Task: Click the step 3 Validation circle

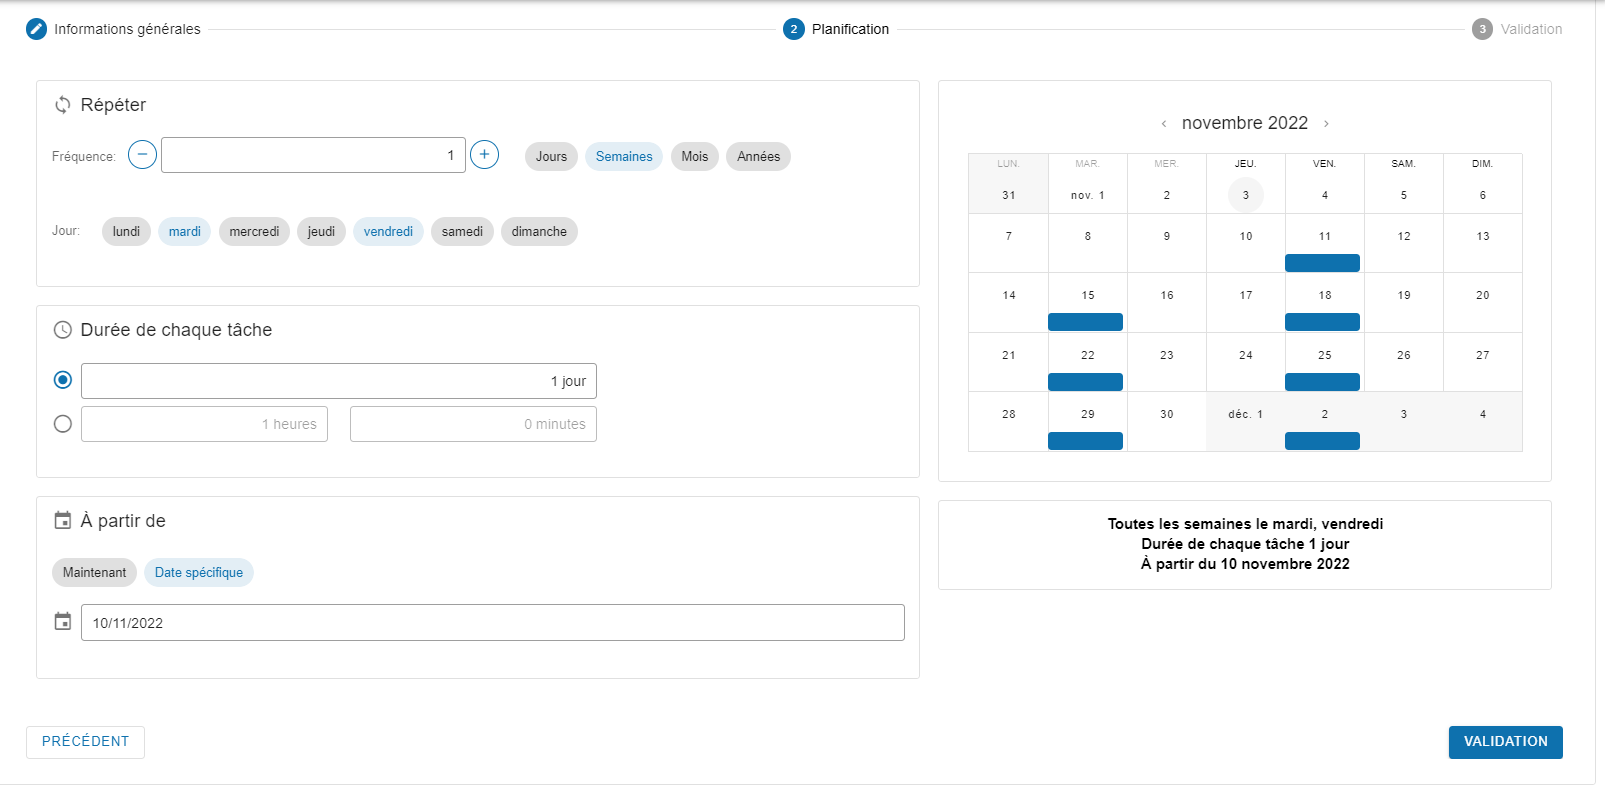Action: (x=1482, y=29)
